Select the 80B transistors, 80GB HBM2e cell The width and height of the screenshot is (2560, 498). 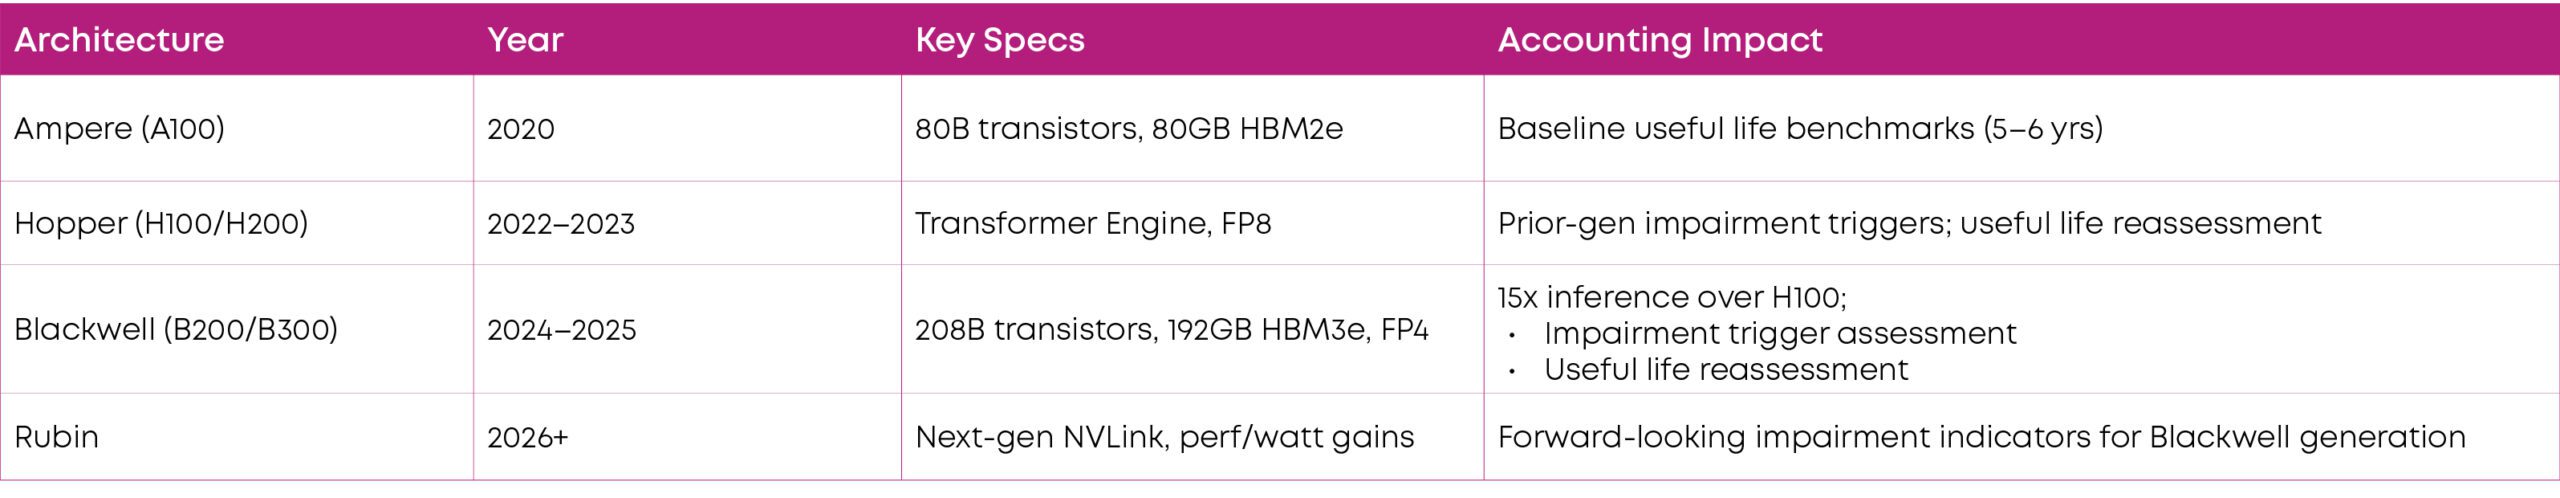1129,129
